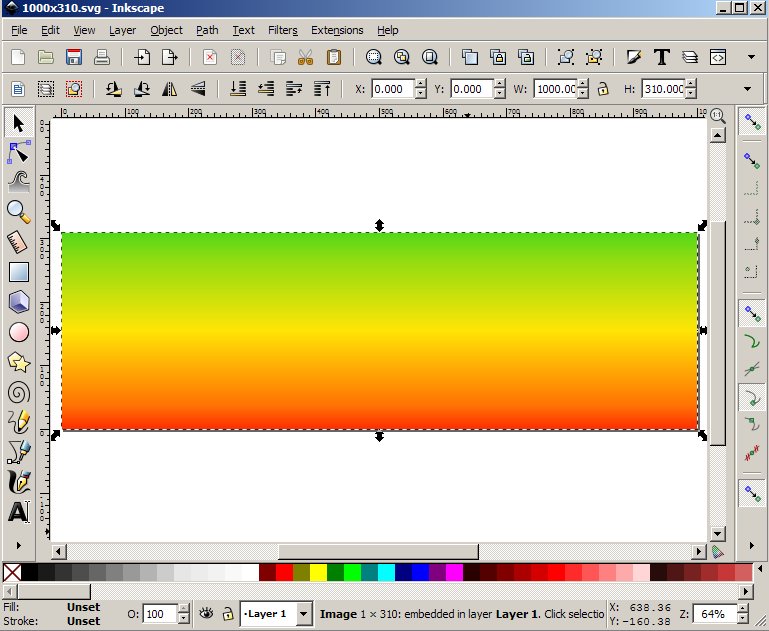The height and width of the screenshot is (631, 769).
Task: Select the Star polygon tool
Action: click(18, 362)
